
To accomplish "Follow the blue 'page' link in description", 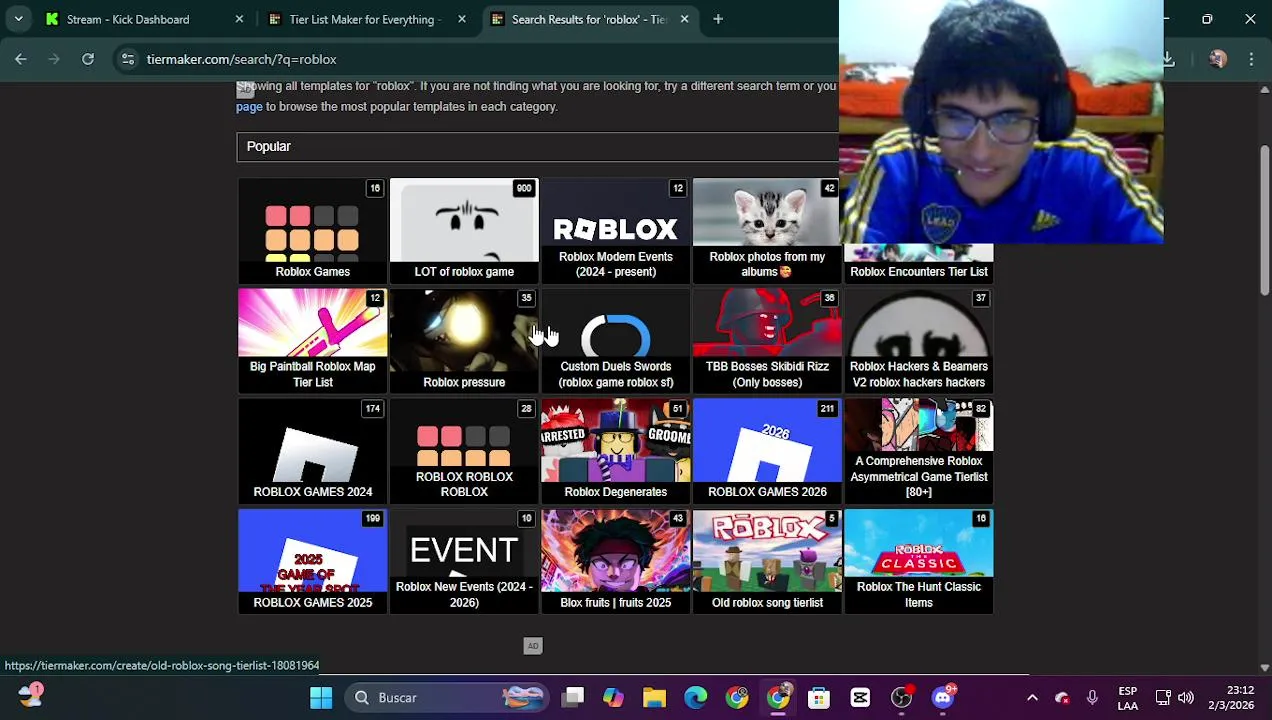I will [249, 107].
